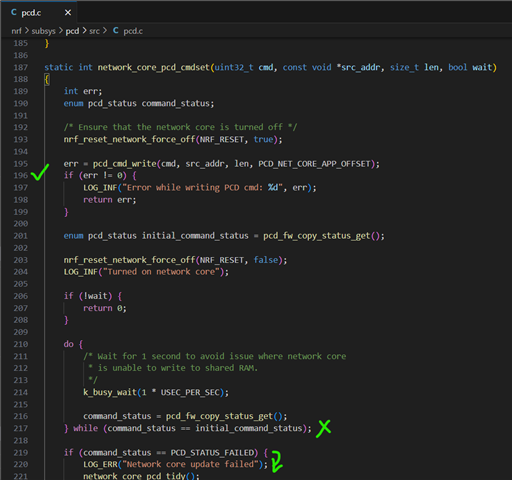The width and height of the screenshot is (512, 480).
Task: Click initial_command_status declaration on line 201
Action: (x=195, y=236)
